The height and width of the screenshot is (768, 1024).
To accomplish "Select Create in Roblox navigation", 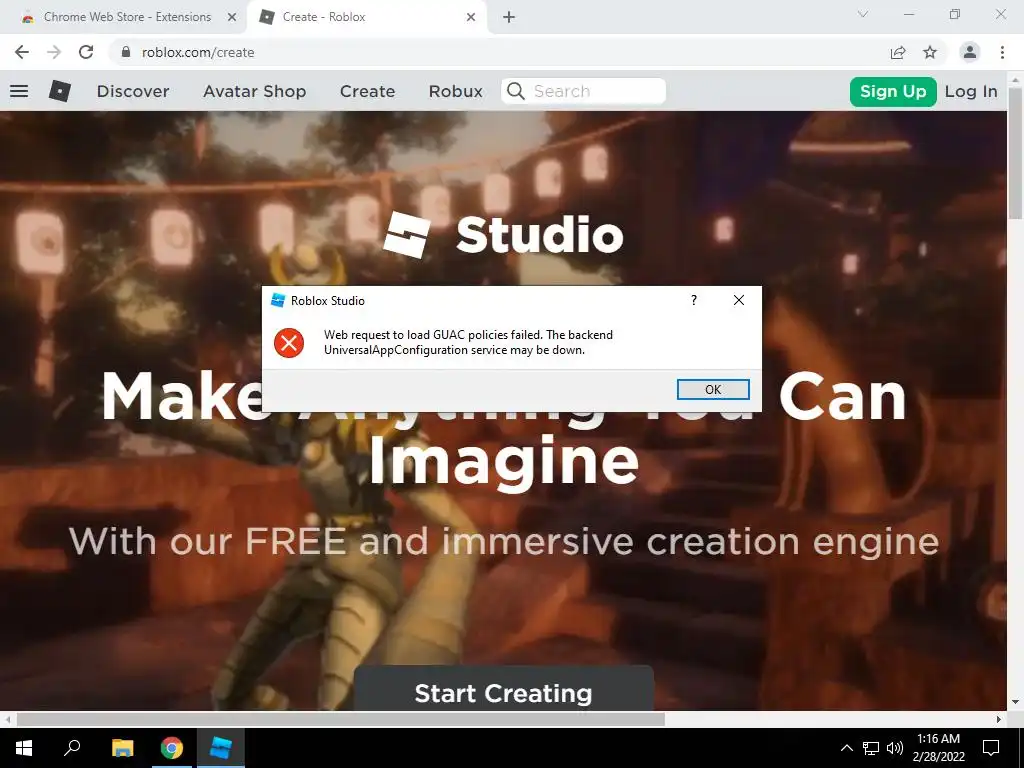I will 367,91.
